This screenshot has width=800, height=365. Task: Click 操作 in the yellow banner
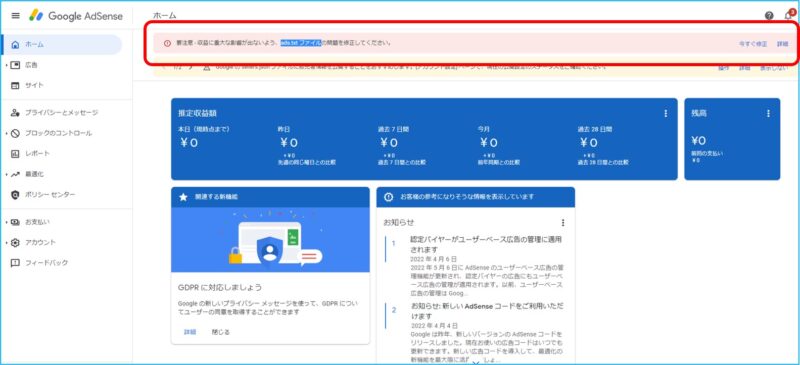click(723, 68)
